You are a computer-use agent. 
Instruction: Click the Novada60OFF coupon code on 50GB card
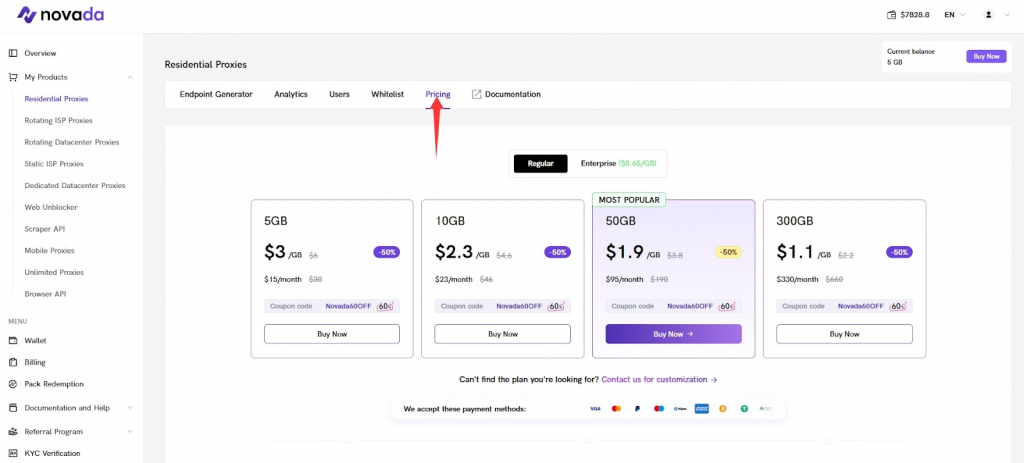click(690, 306)
